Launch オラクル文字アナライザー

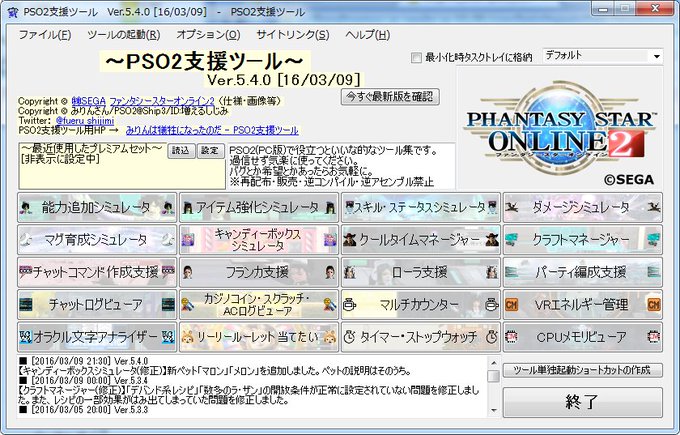[x=97, y=337]
